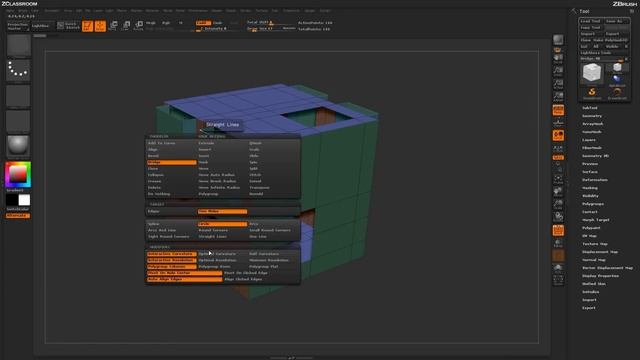Image resolution: width=640 pixels, height=360 pixels.
Task: Click the Make PolyMesh3D button
Action: point(611,40)
